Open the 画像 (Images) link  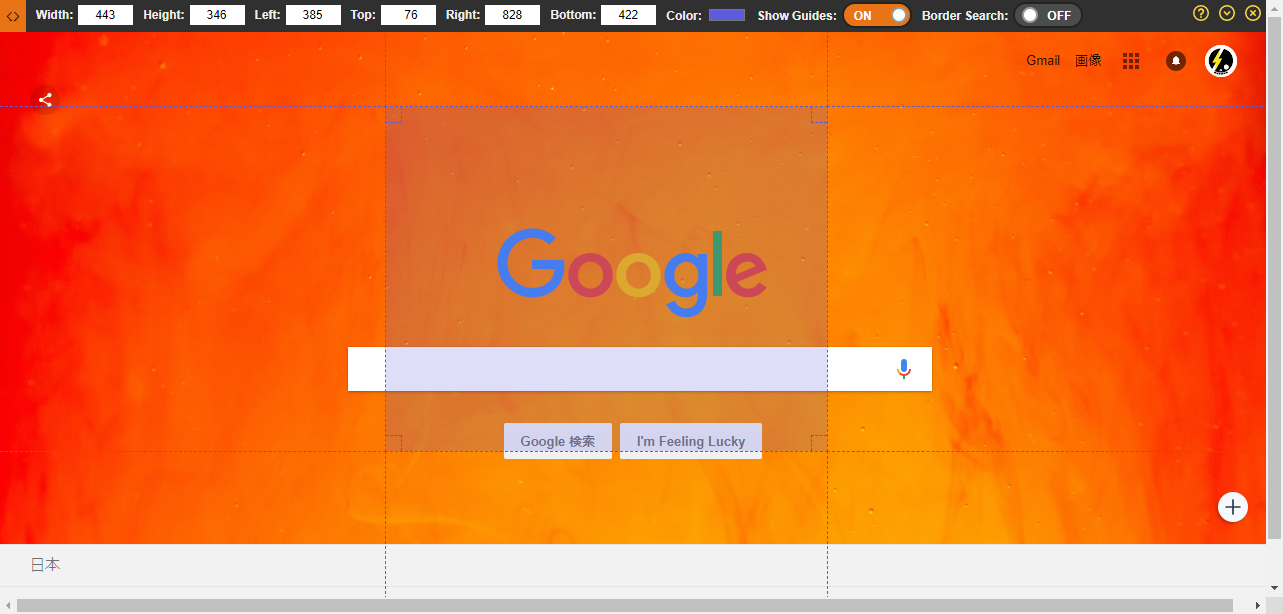click(x=1088, y=61)
